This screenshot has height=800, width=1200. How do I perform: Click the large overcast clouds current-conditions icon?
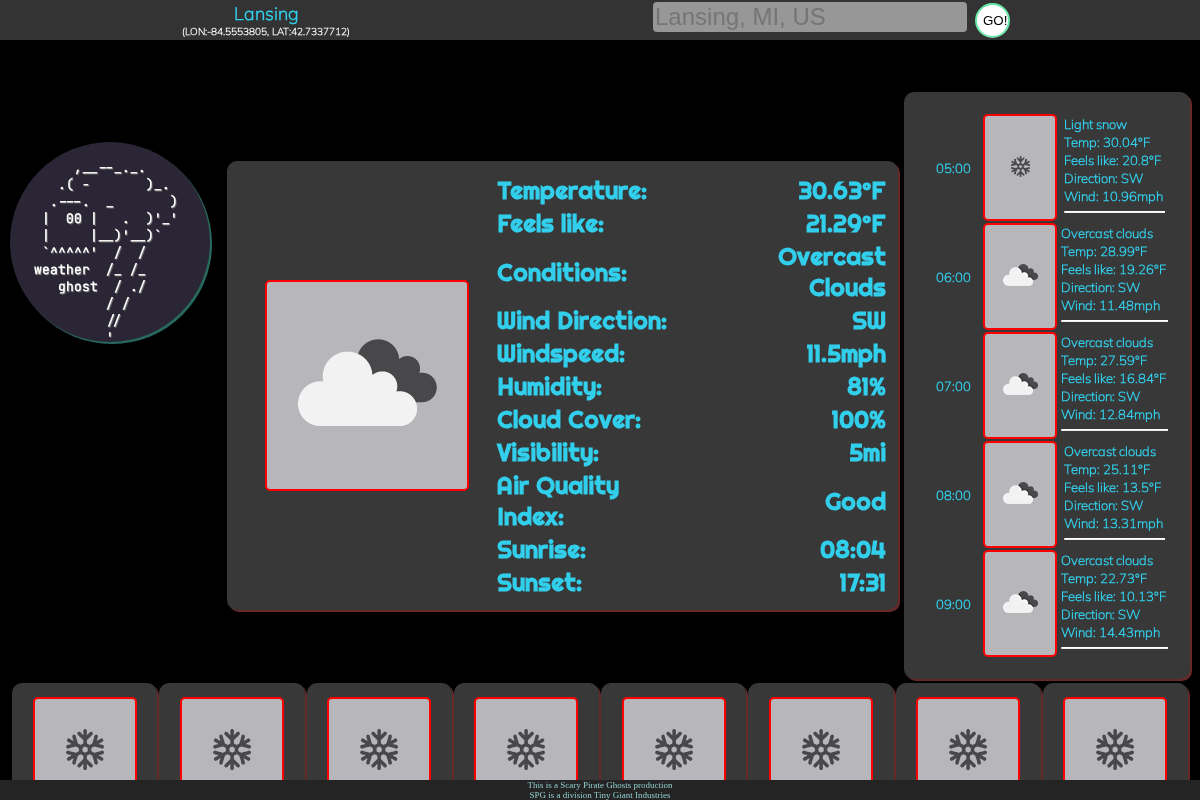click(x=367, y=385)
